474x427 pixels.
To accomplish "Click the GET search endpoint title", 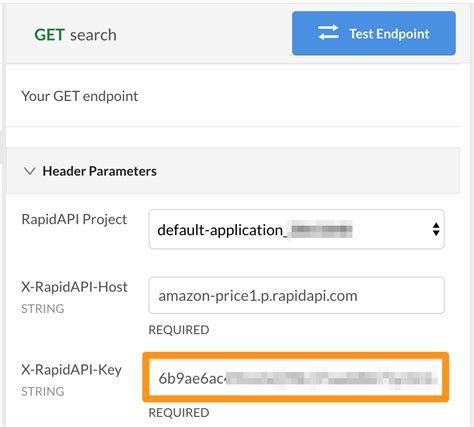I will (75, 35).
